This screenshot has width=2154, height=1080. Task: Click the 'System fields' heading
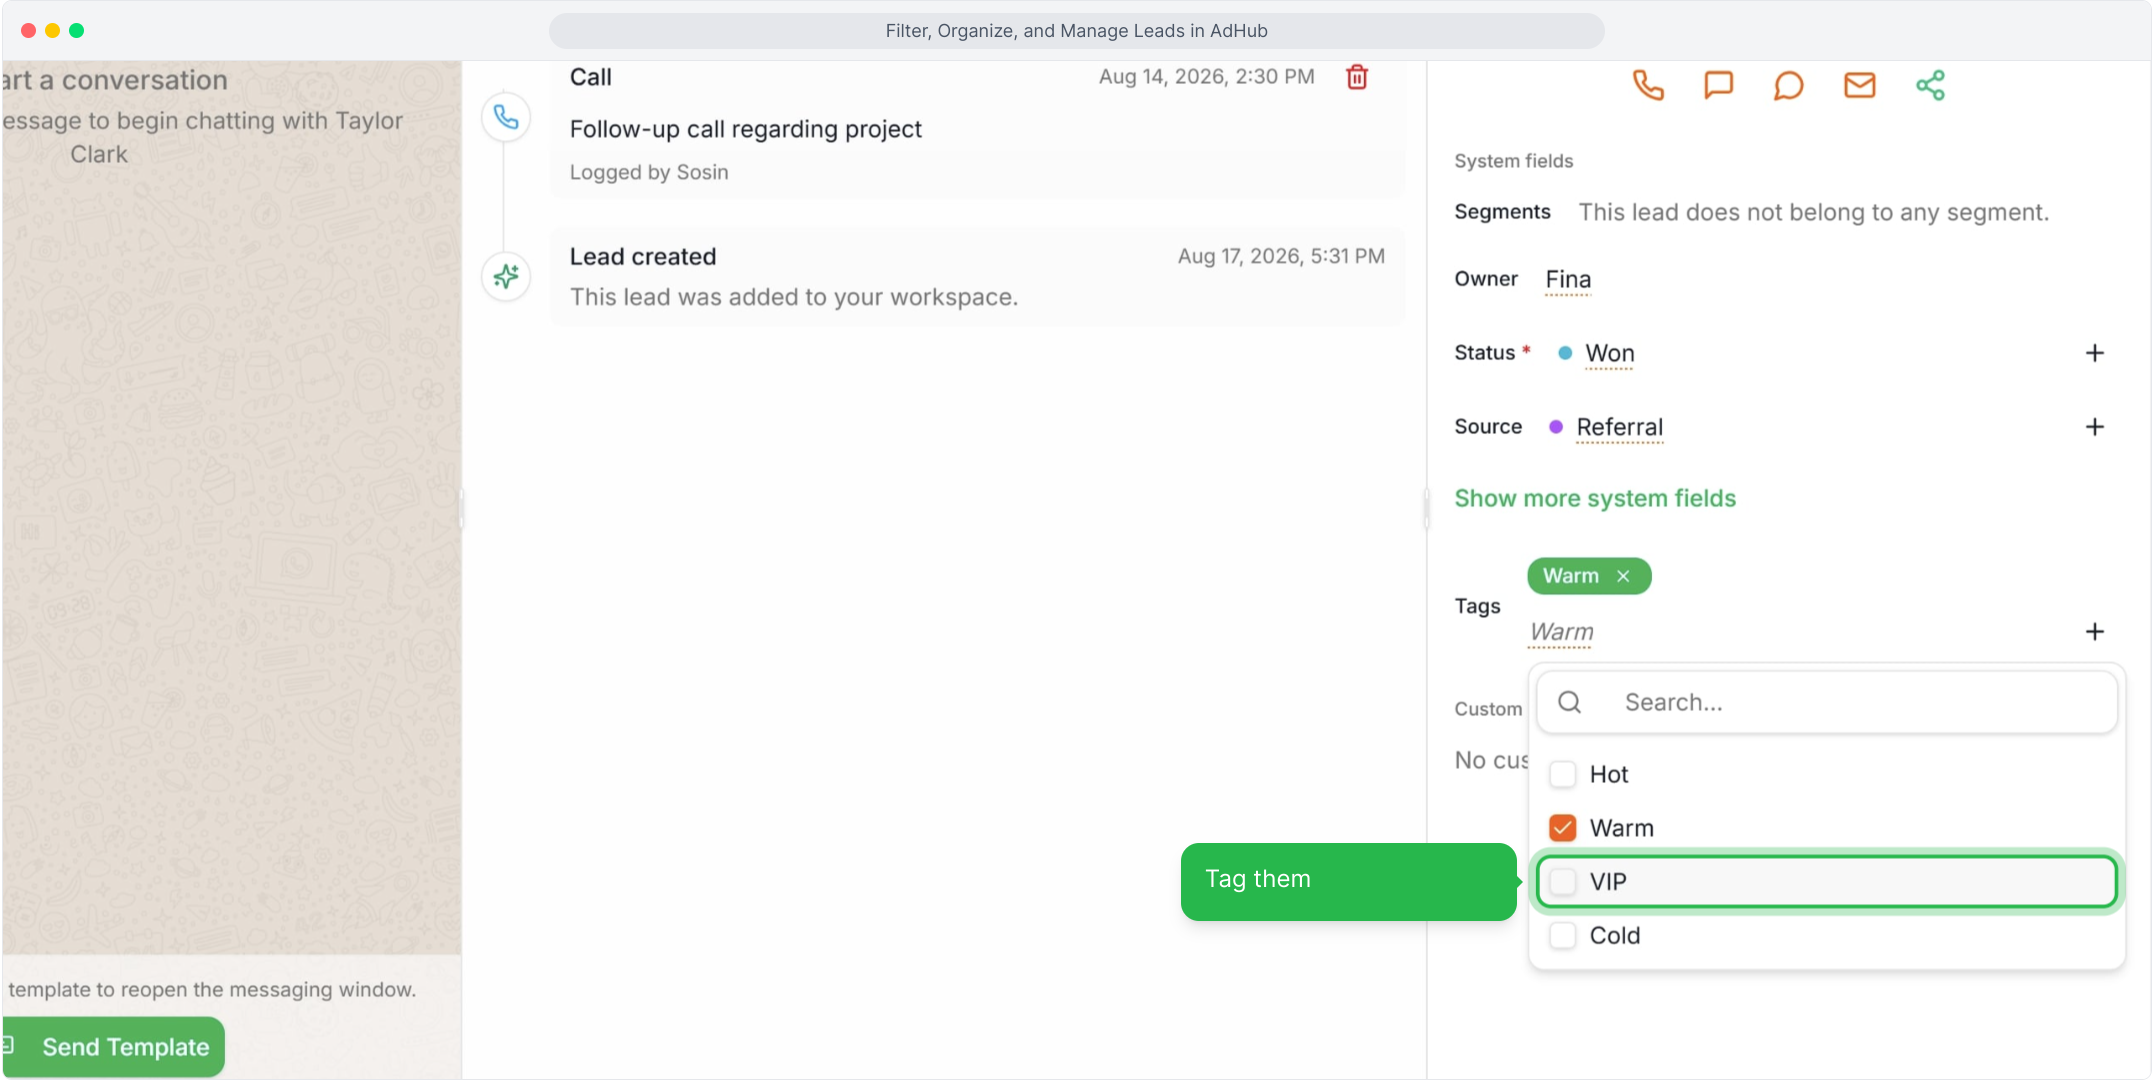[1513, 161]
